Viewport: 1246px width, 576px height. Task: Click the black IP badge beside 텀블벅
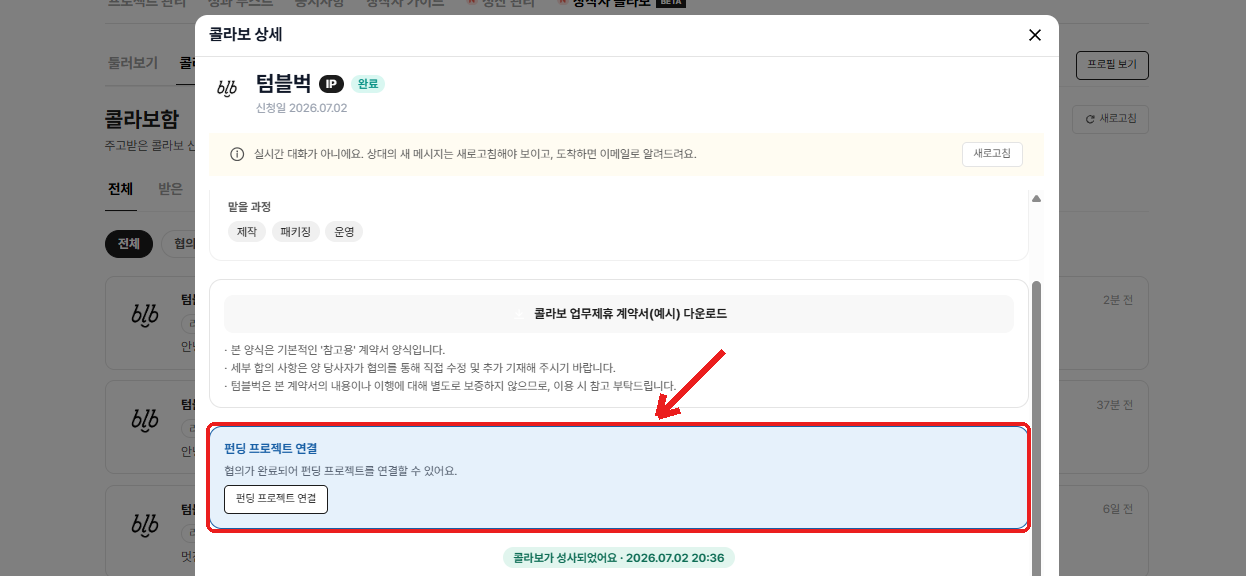(x=331, y=84)
